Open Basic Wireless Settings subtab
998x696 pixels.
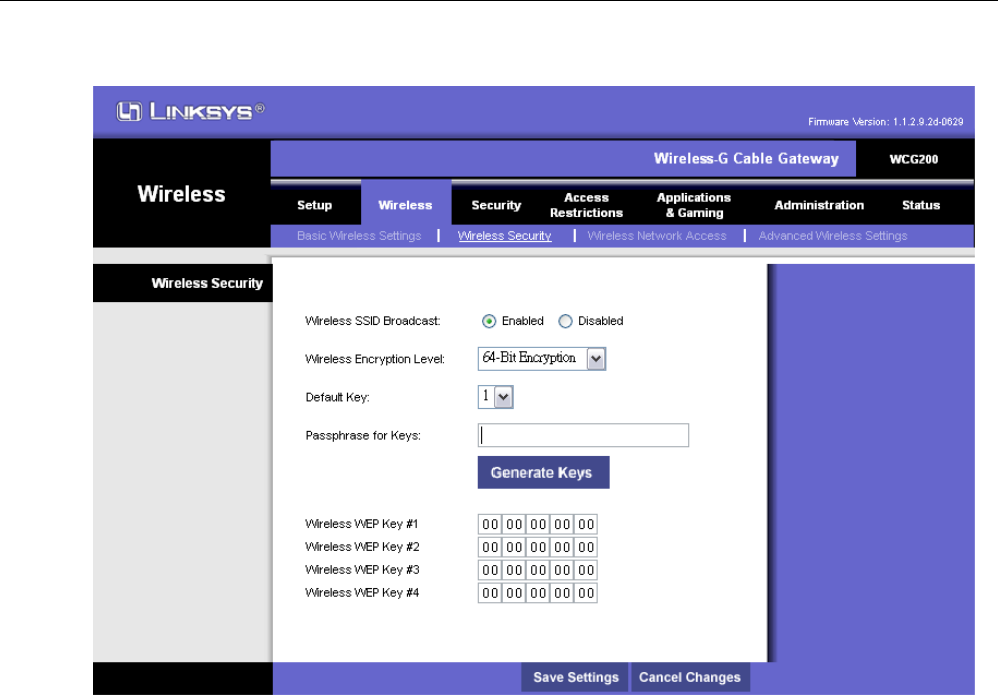(359, 236)
